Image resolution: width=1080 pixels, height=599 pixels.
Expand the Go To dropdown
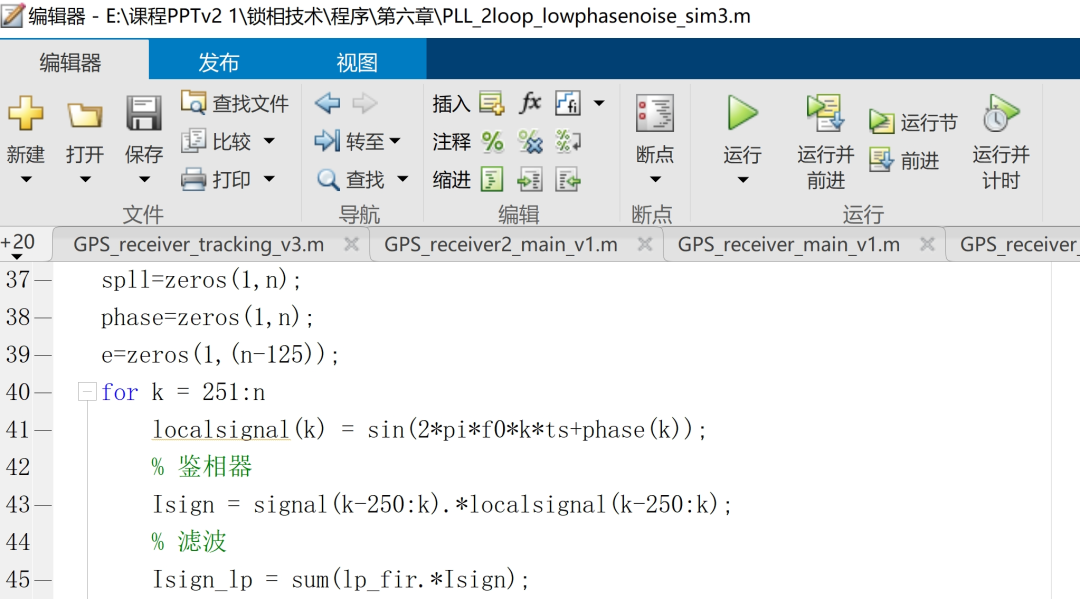[395, 142]
